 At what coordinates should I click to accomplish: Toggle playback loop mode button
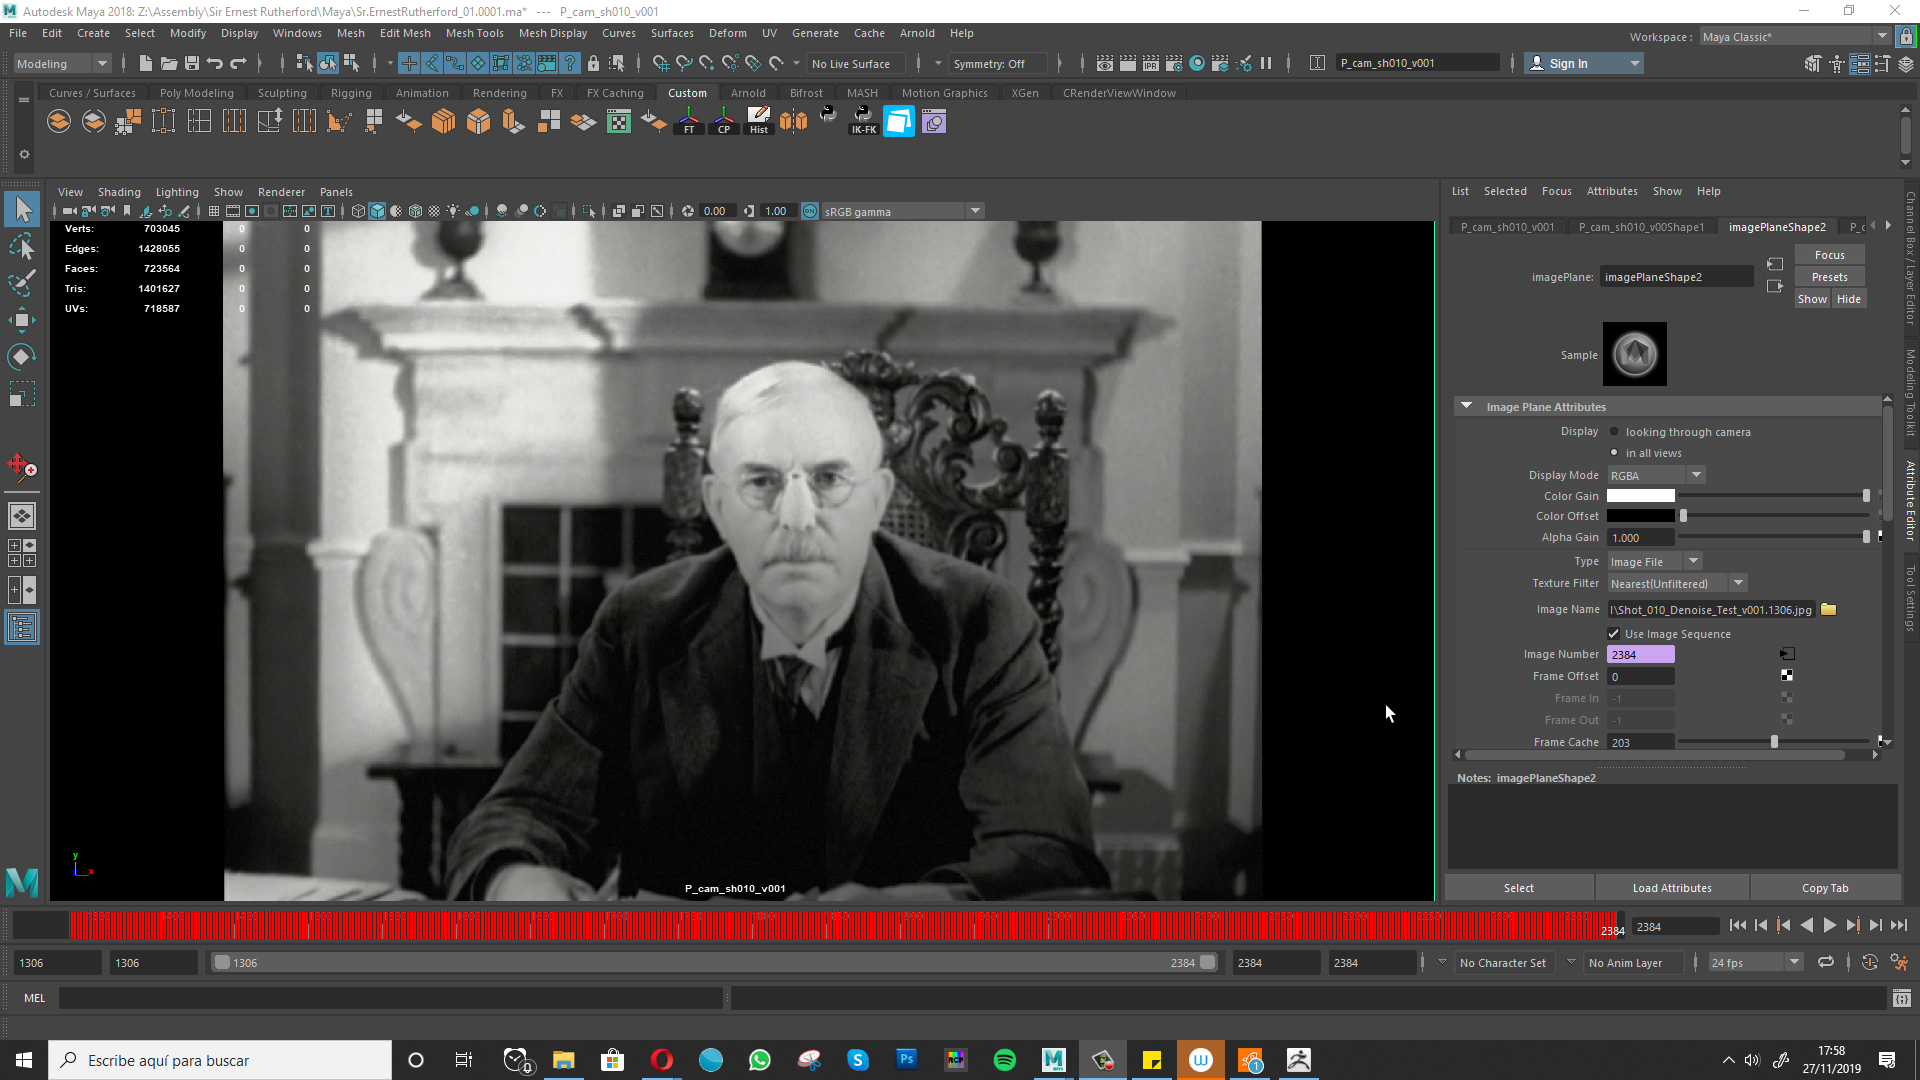[1826, 963]
